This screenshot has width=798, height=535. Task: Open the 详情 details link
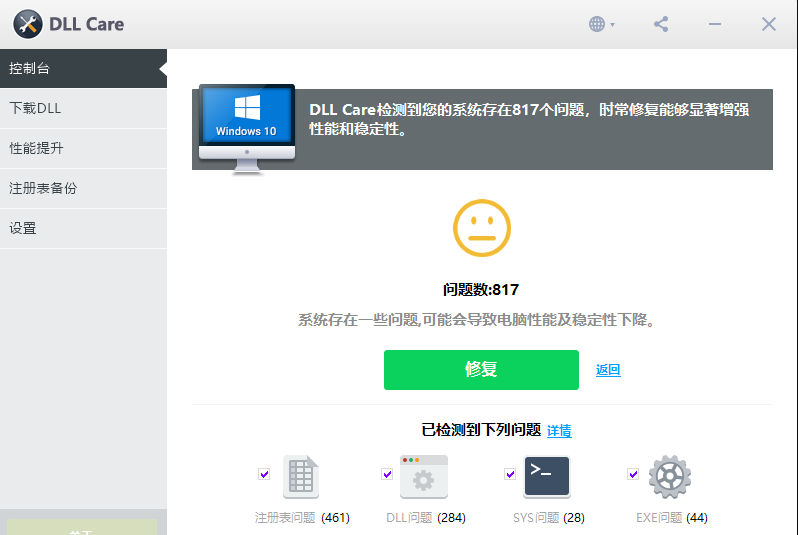click(x=559, y=431)
